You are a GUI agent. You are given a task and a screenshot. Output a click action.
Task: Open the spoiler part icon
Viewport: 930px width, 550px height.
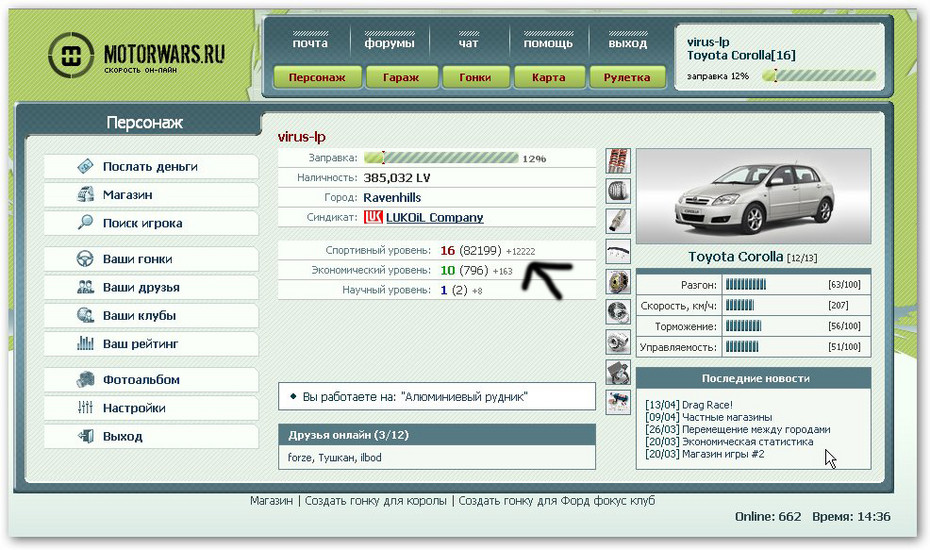[617, 252]
